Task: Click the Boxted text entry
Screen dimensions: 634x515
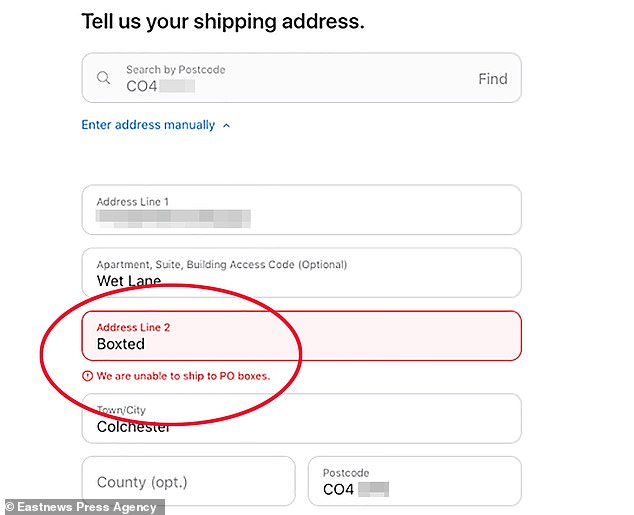Action: [x=121, y=344]
